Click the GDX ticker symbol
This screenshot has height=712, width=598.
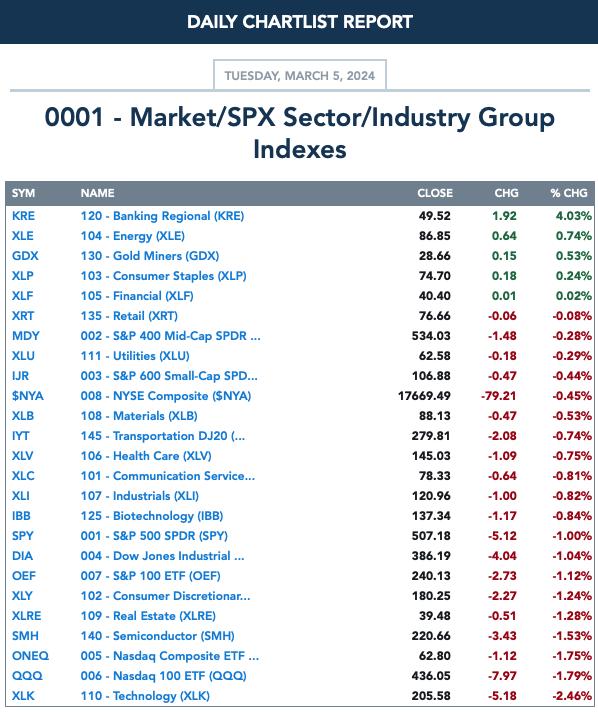(x=25, y=256)
